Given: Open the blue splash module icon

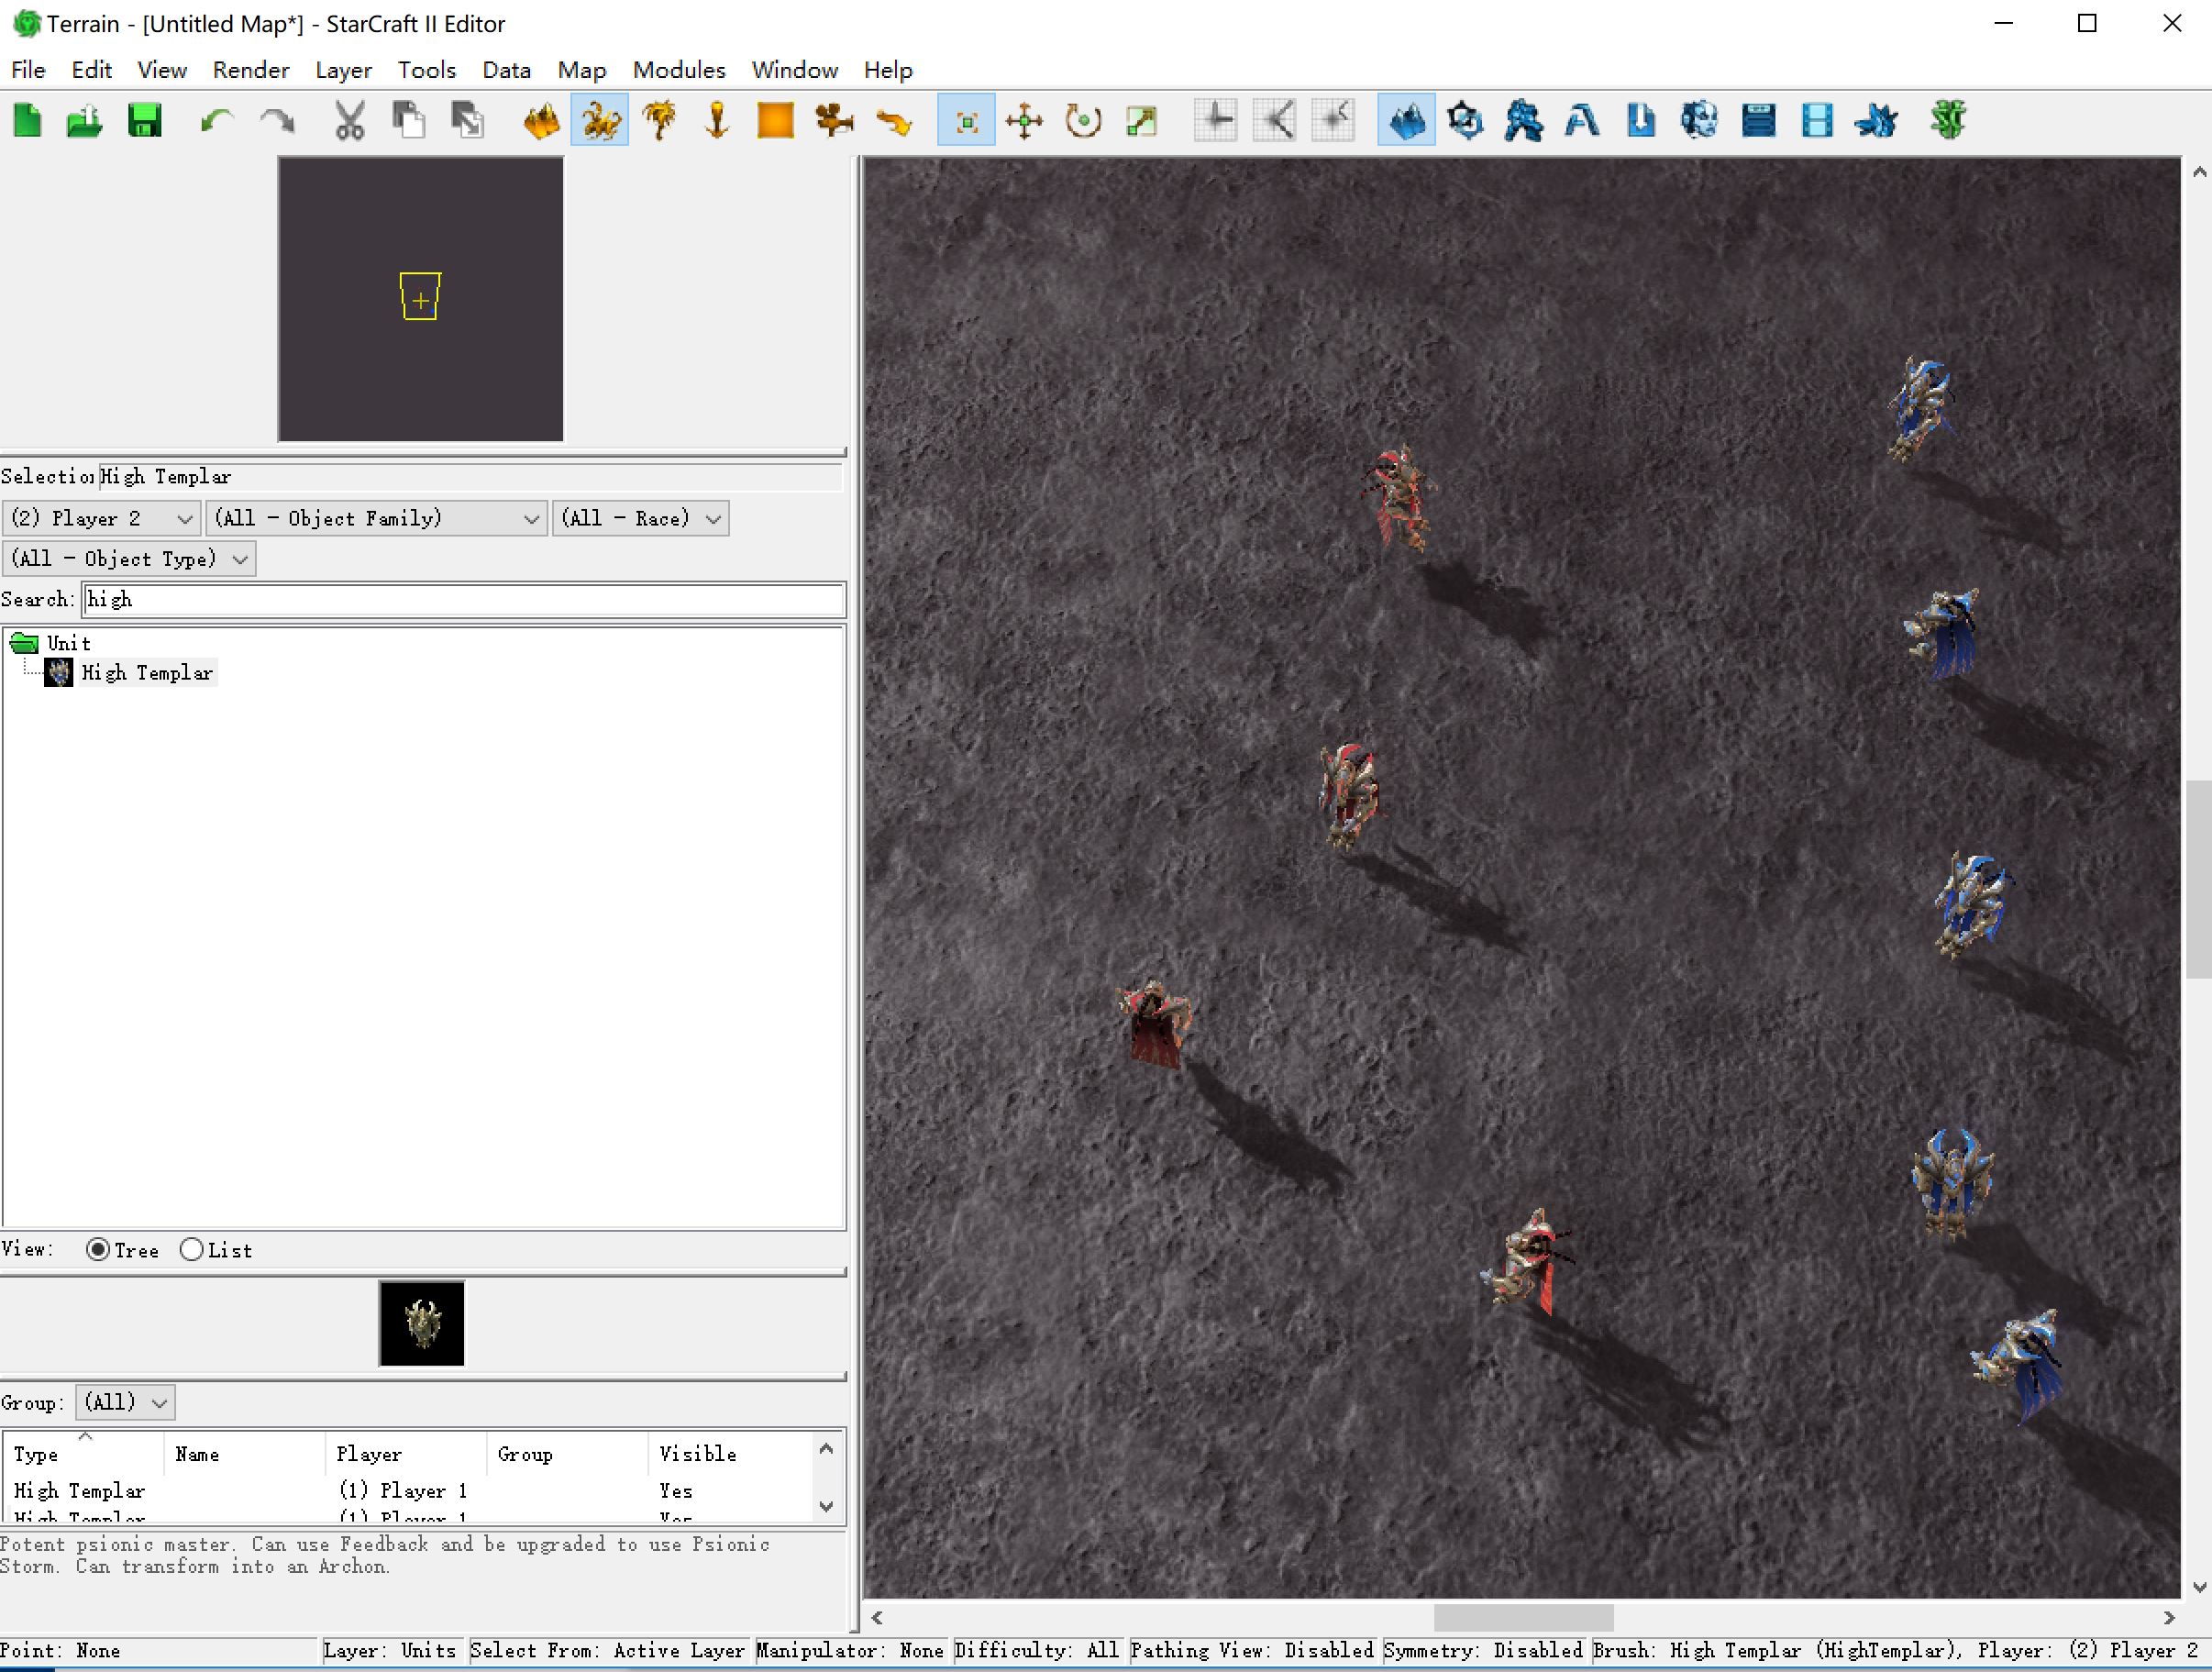Looking at the screenshot, I should [x=1875, y=121].
